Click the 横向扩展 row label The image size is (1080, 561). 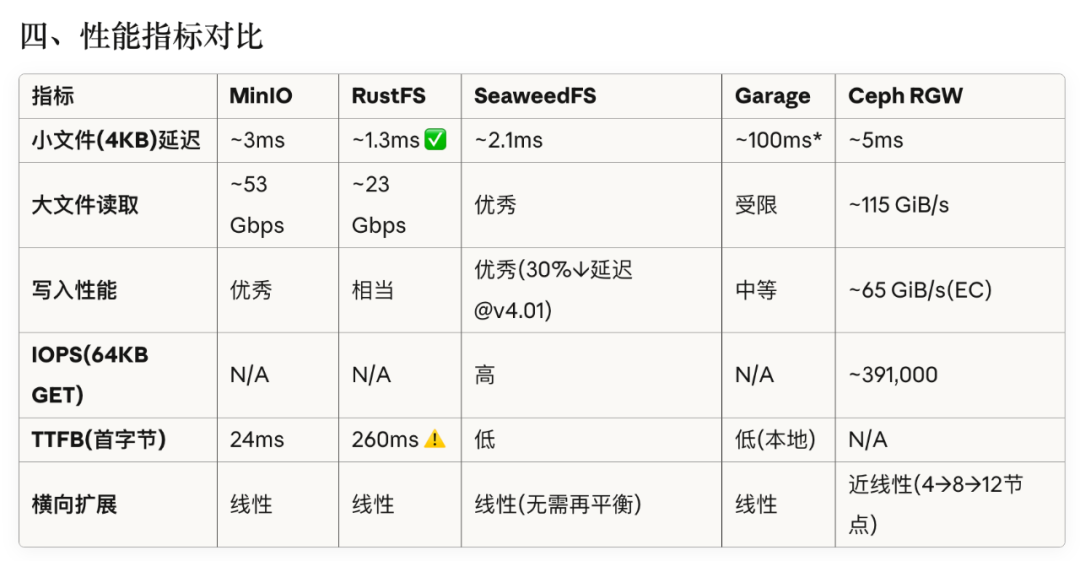pos(74,504)
